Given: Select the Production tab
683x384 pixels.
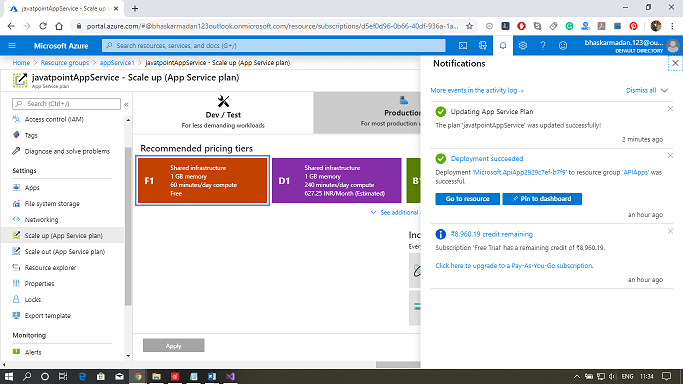Looking at the screenshot, I should click(367, 112).
